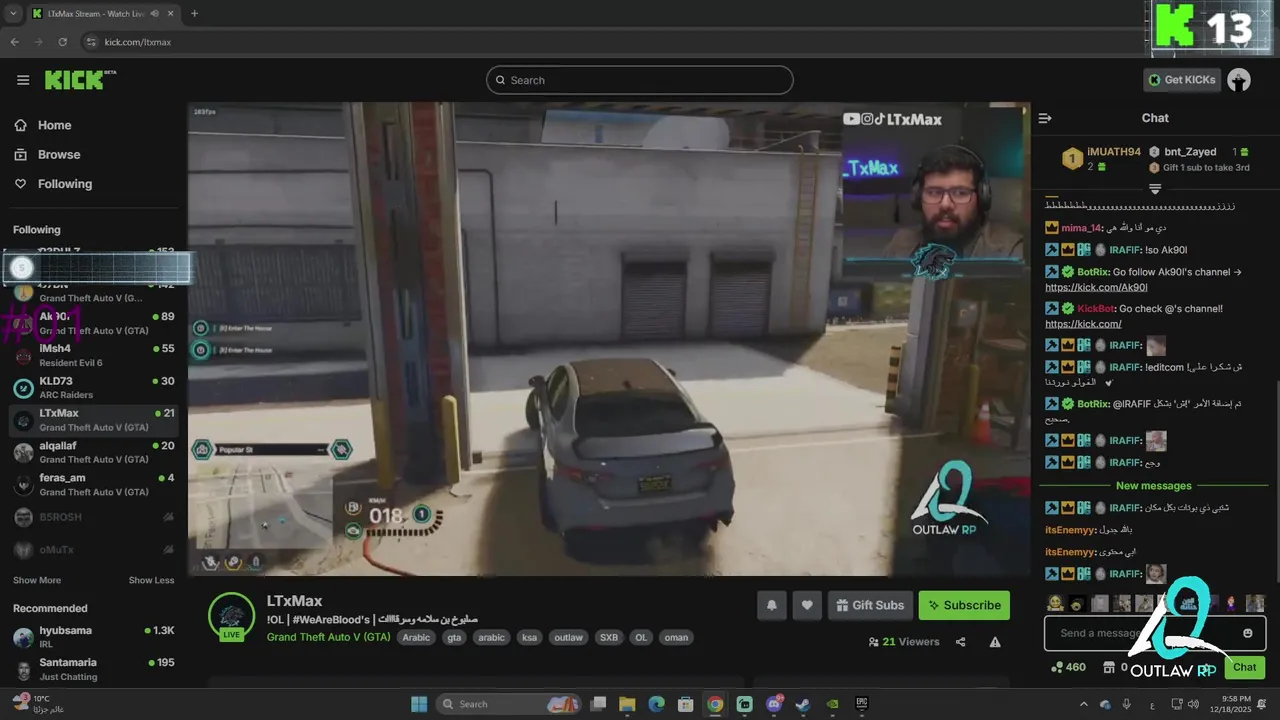Click Show Less in Following list
The image size is (1280, 720).
tap(151, 580)
